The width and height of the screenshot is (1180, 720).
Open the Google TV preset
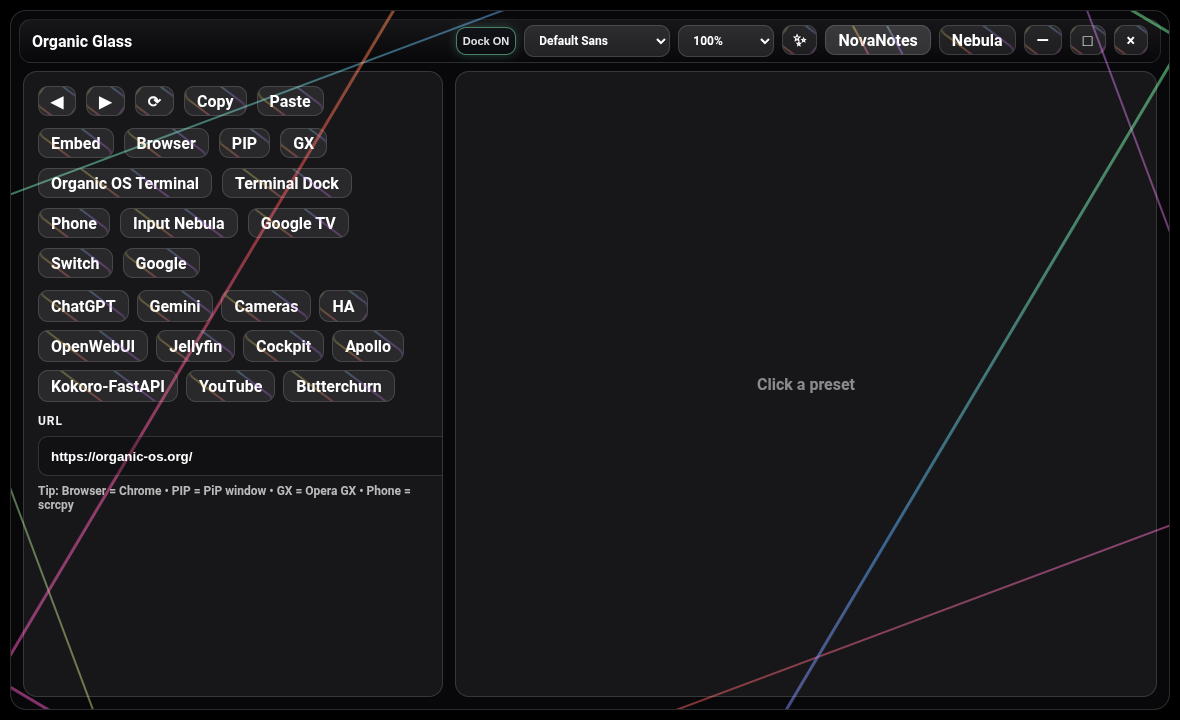tap(298, 223)
